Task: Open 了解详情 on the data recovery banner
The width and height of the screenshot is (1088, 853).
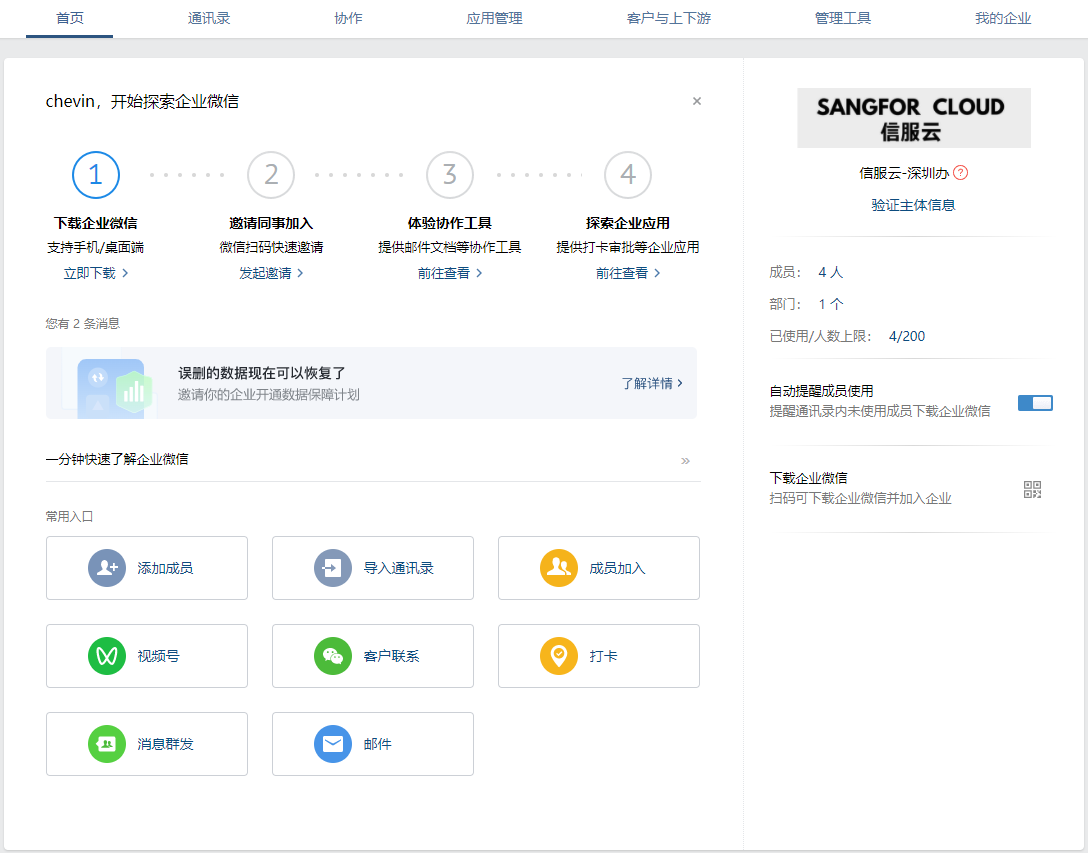Action: [x=652, y=383]
